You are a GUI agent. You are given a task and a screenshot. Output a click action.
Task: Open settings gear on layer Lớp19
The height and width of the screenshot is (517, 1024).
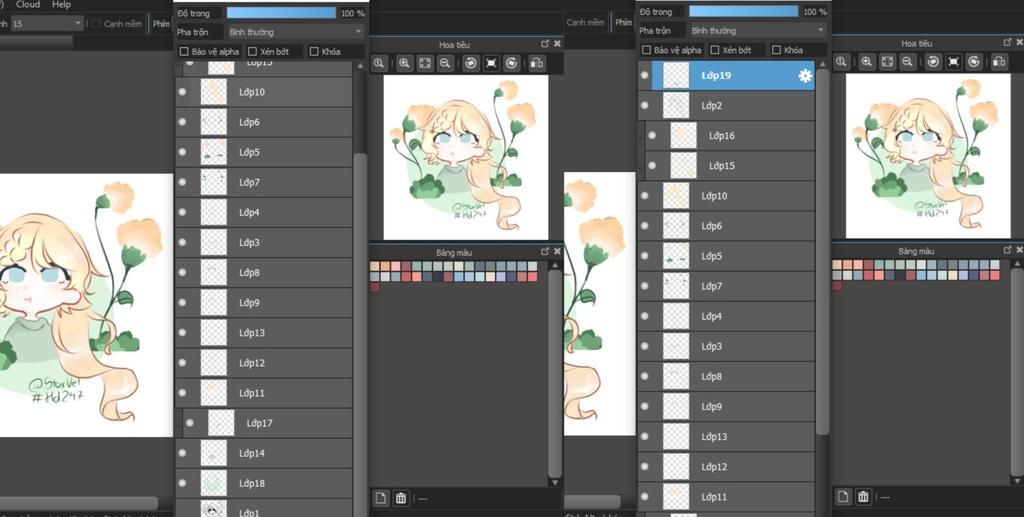[805, 76]
